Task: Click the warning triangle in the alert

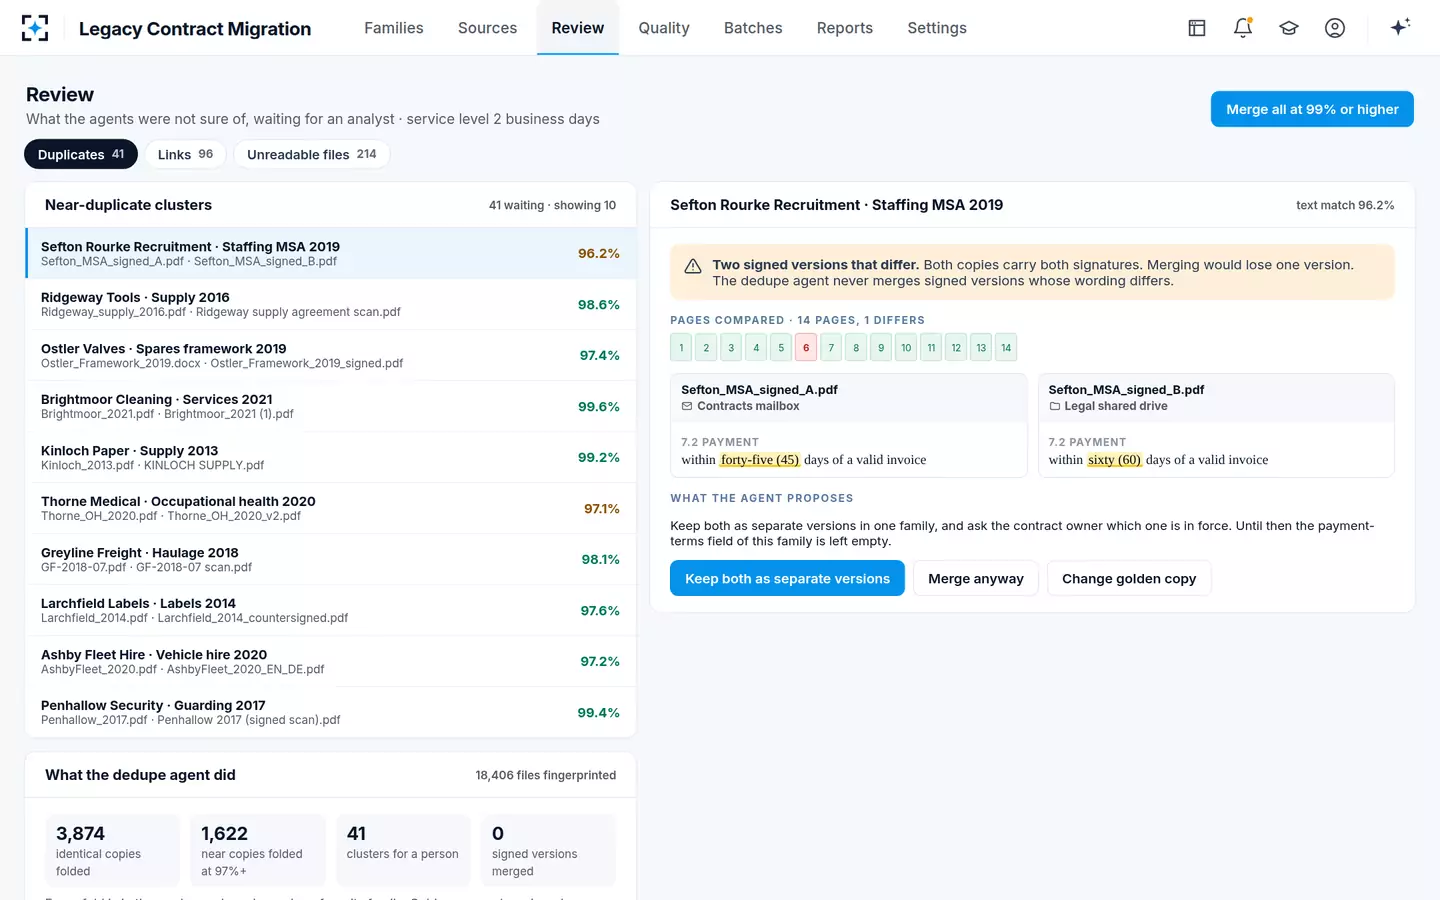Action: coord(692,266)
